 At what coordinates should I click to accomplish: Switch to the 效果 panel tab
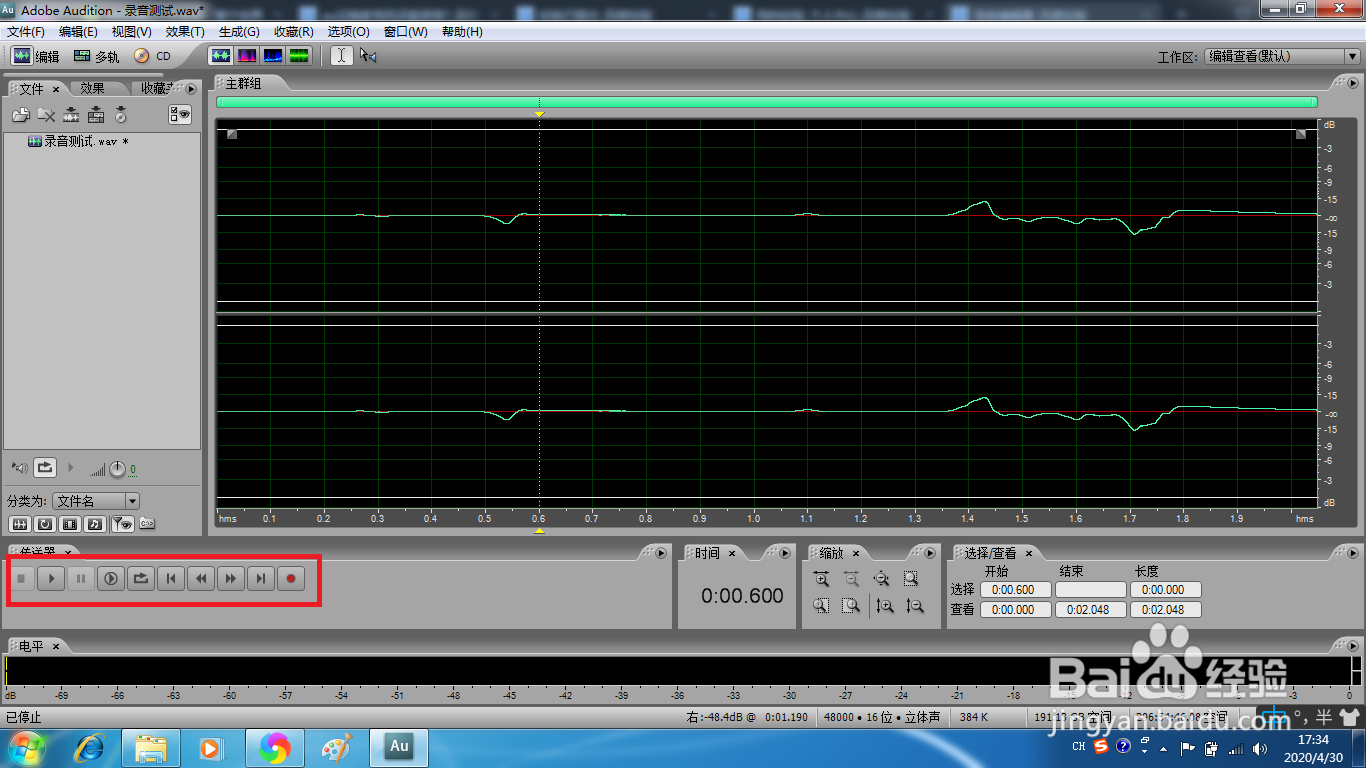(93, 89)
